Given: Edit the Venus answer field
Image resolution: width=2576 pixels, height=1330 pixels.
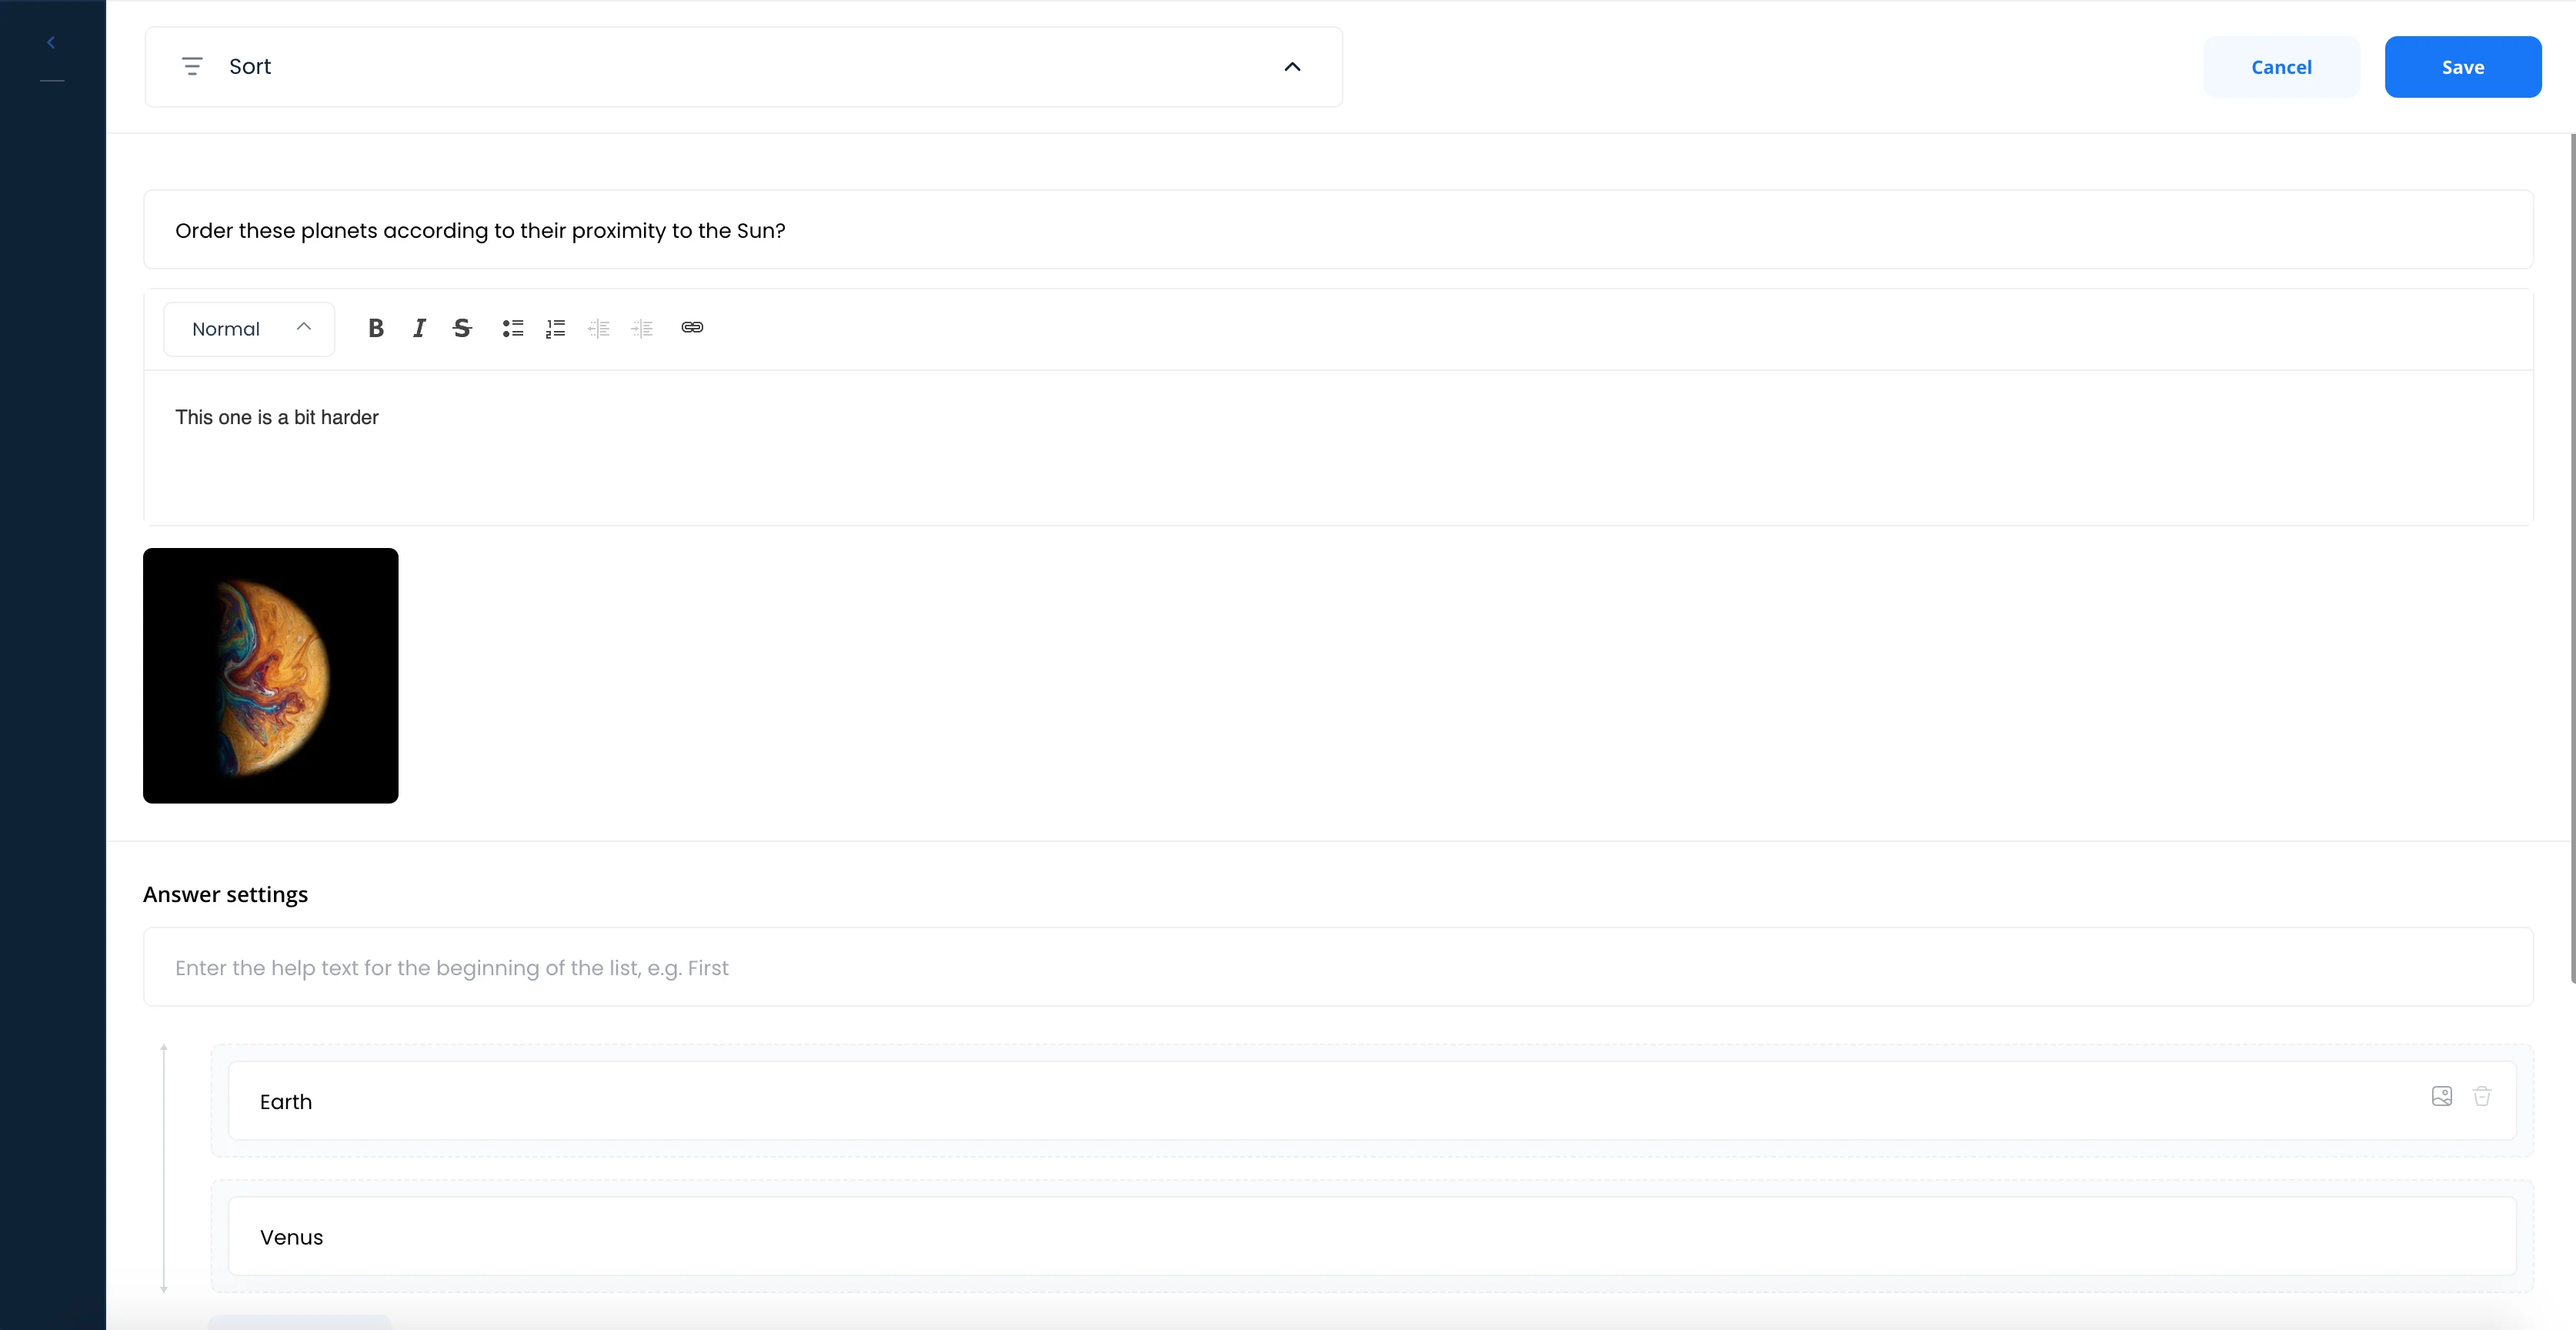Looking at the screenshot, I should tap(1372, 1237).
